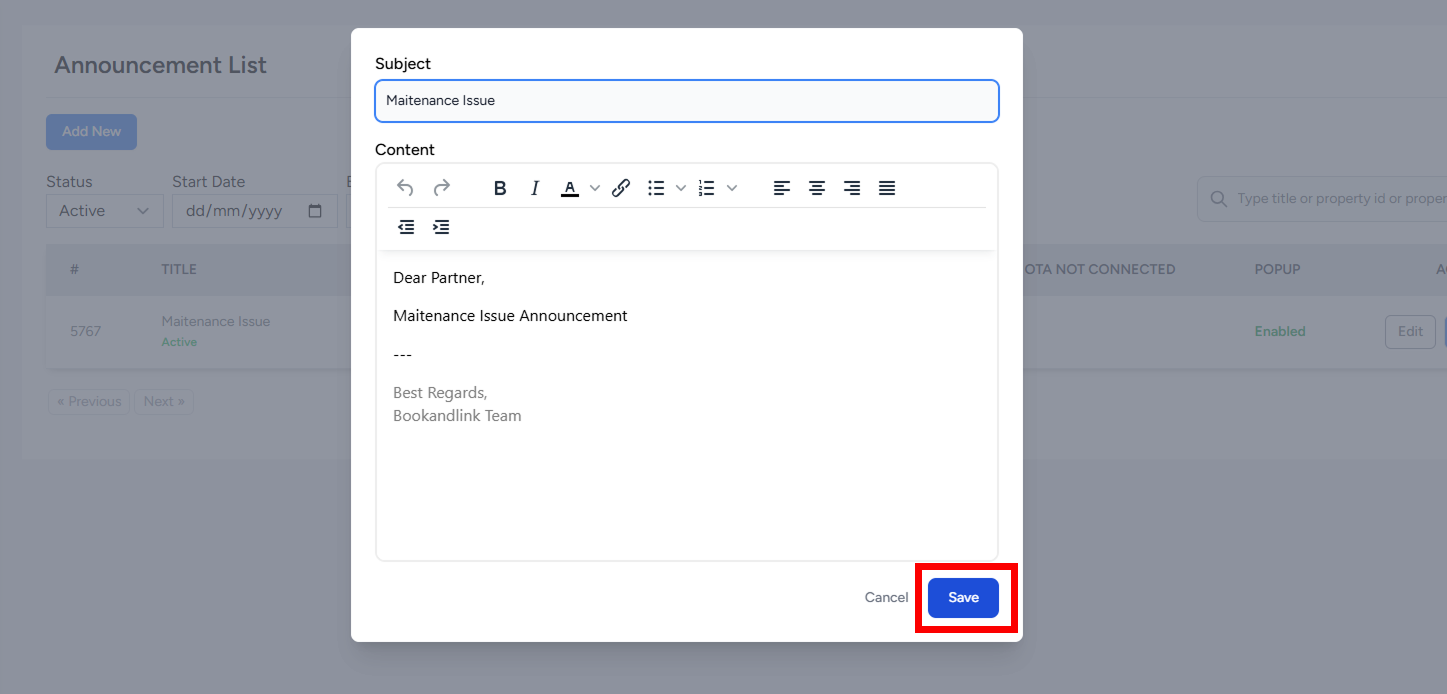
Task: Click 'Best Regards,' text in editor
Action: pos(440,393)
